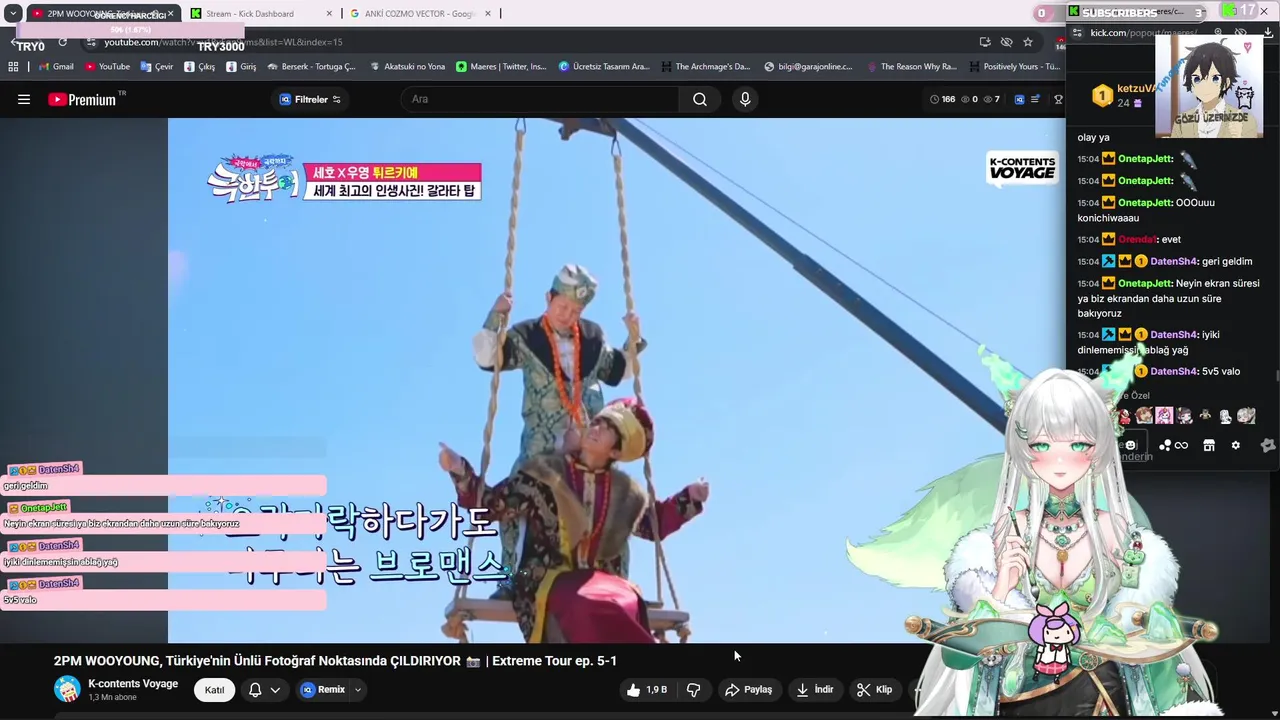Reload the YouTube page
The height and width of the screenshot is (720, 1280).
click(x=62, y=42)
